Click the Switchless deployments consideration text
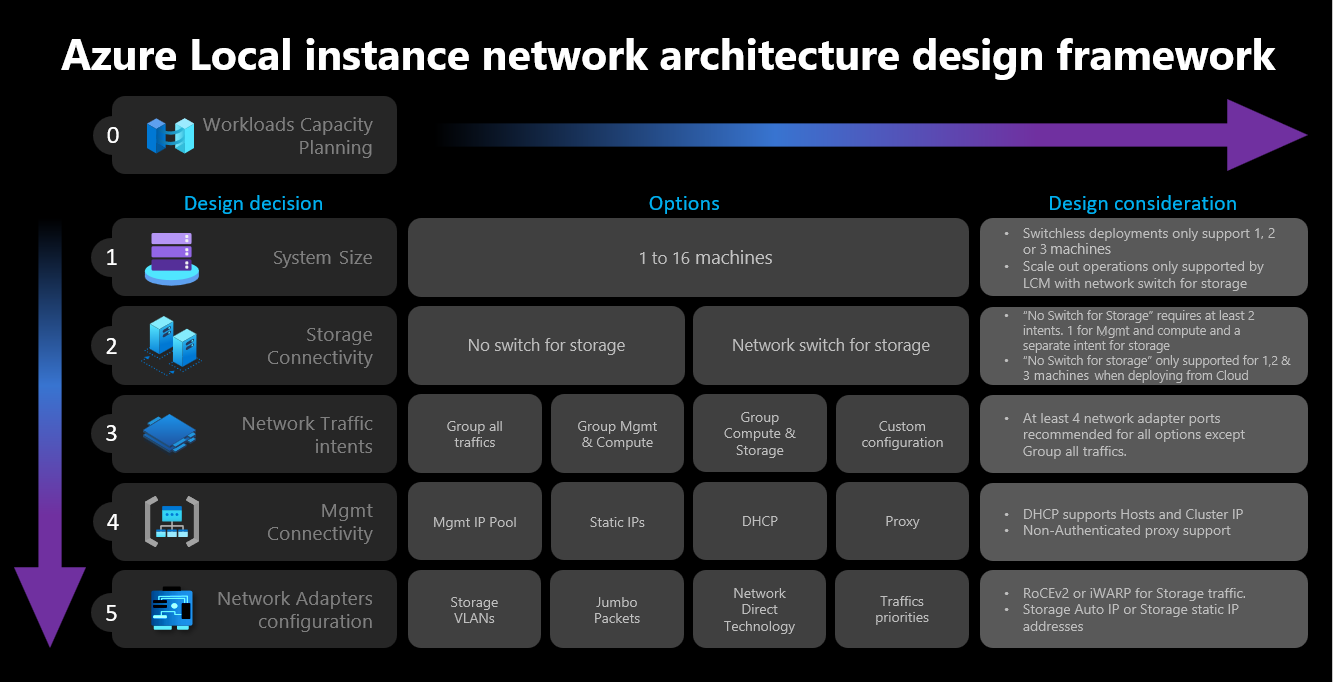The width and height of the screenshot is (1333, 682). pos(1148,241)
